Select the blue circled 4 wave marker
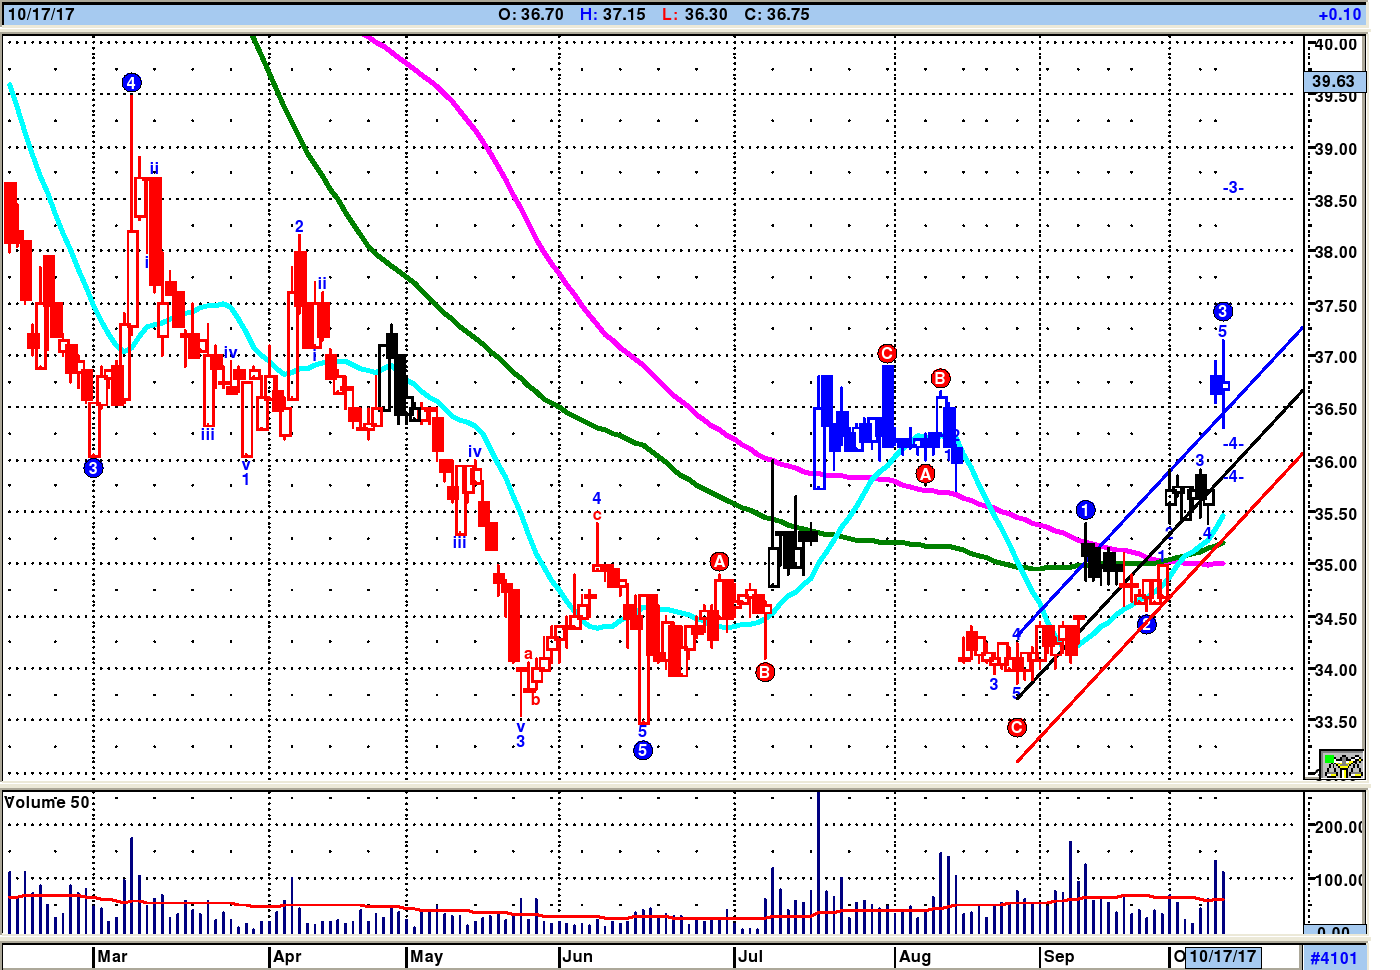This screenshot has height=970, width=1400. (x=132, y=83)
